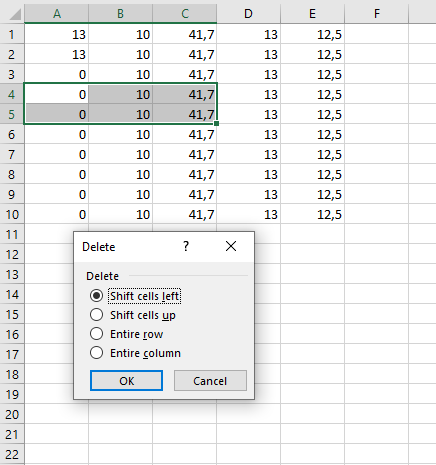
Task: Confirm deletion with the OK button
Action: pyautogui.click(x=126, y=380)
